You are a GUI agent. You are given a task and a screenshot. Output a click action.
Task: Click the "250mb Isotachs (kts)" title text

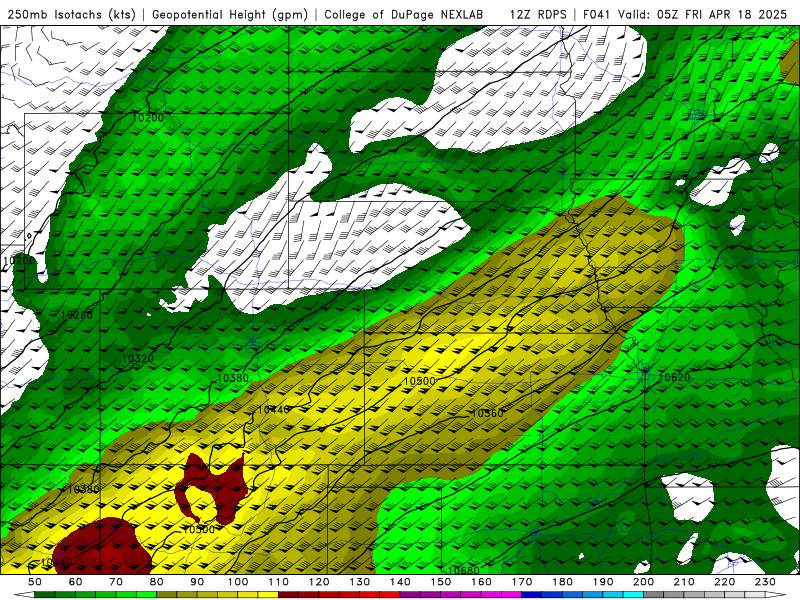pyautogui.click(x=71, y=14)
